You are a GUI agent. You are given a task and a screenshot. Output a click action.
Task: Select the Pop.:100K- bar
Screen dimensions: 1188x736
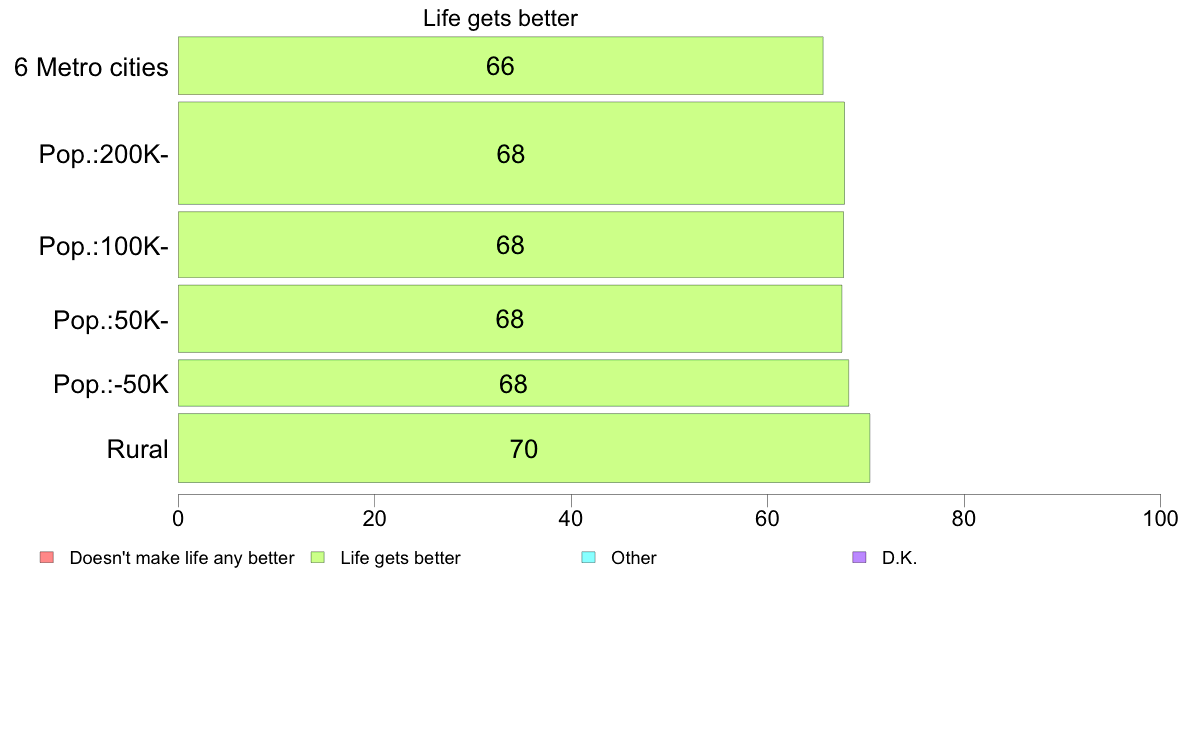(511, 245)
